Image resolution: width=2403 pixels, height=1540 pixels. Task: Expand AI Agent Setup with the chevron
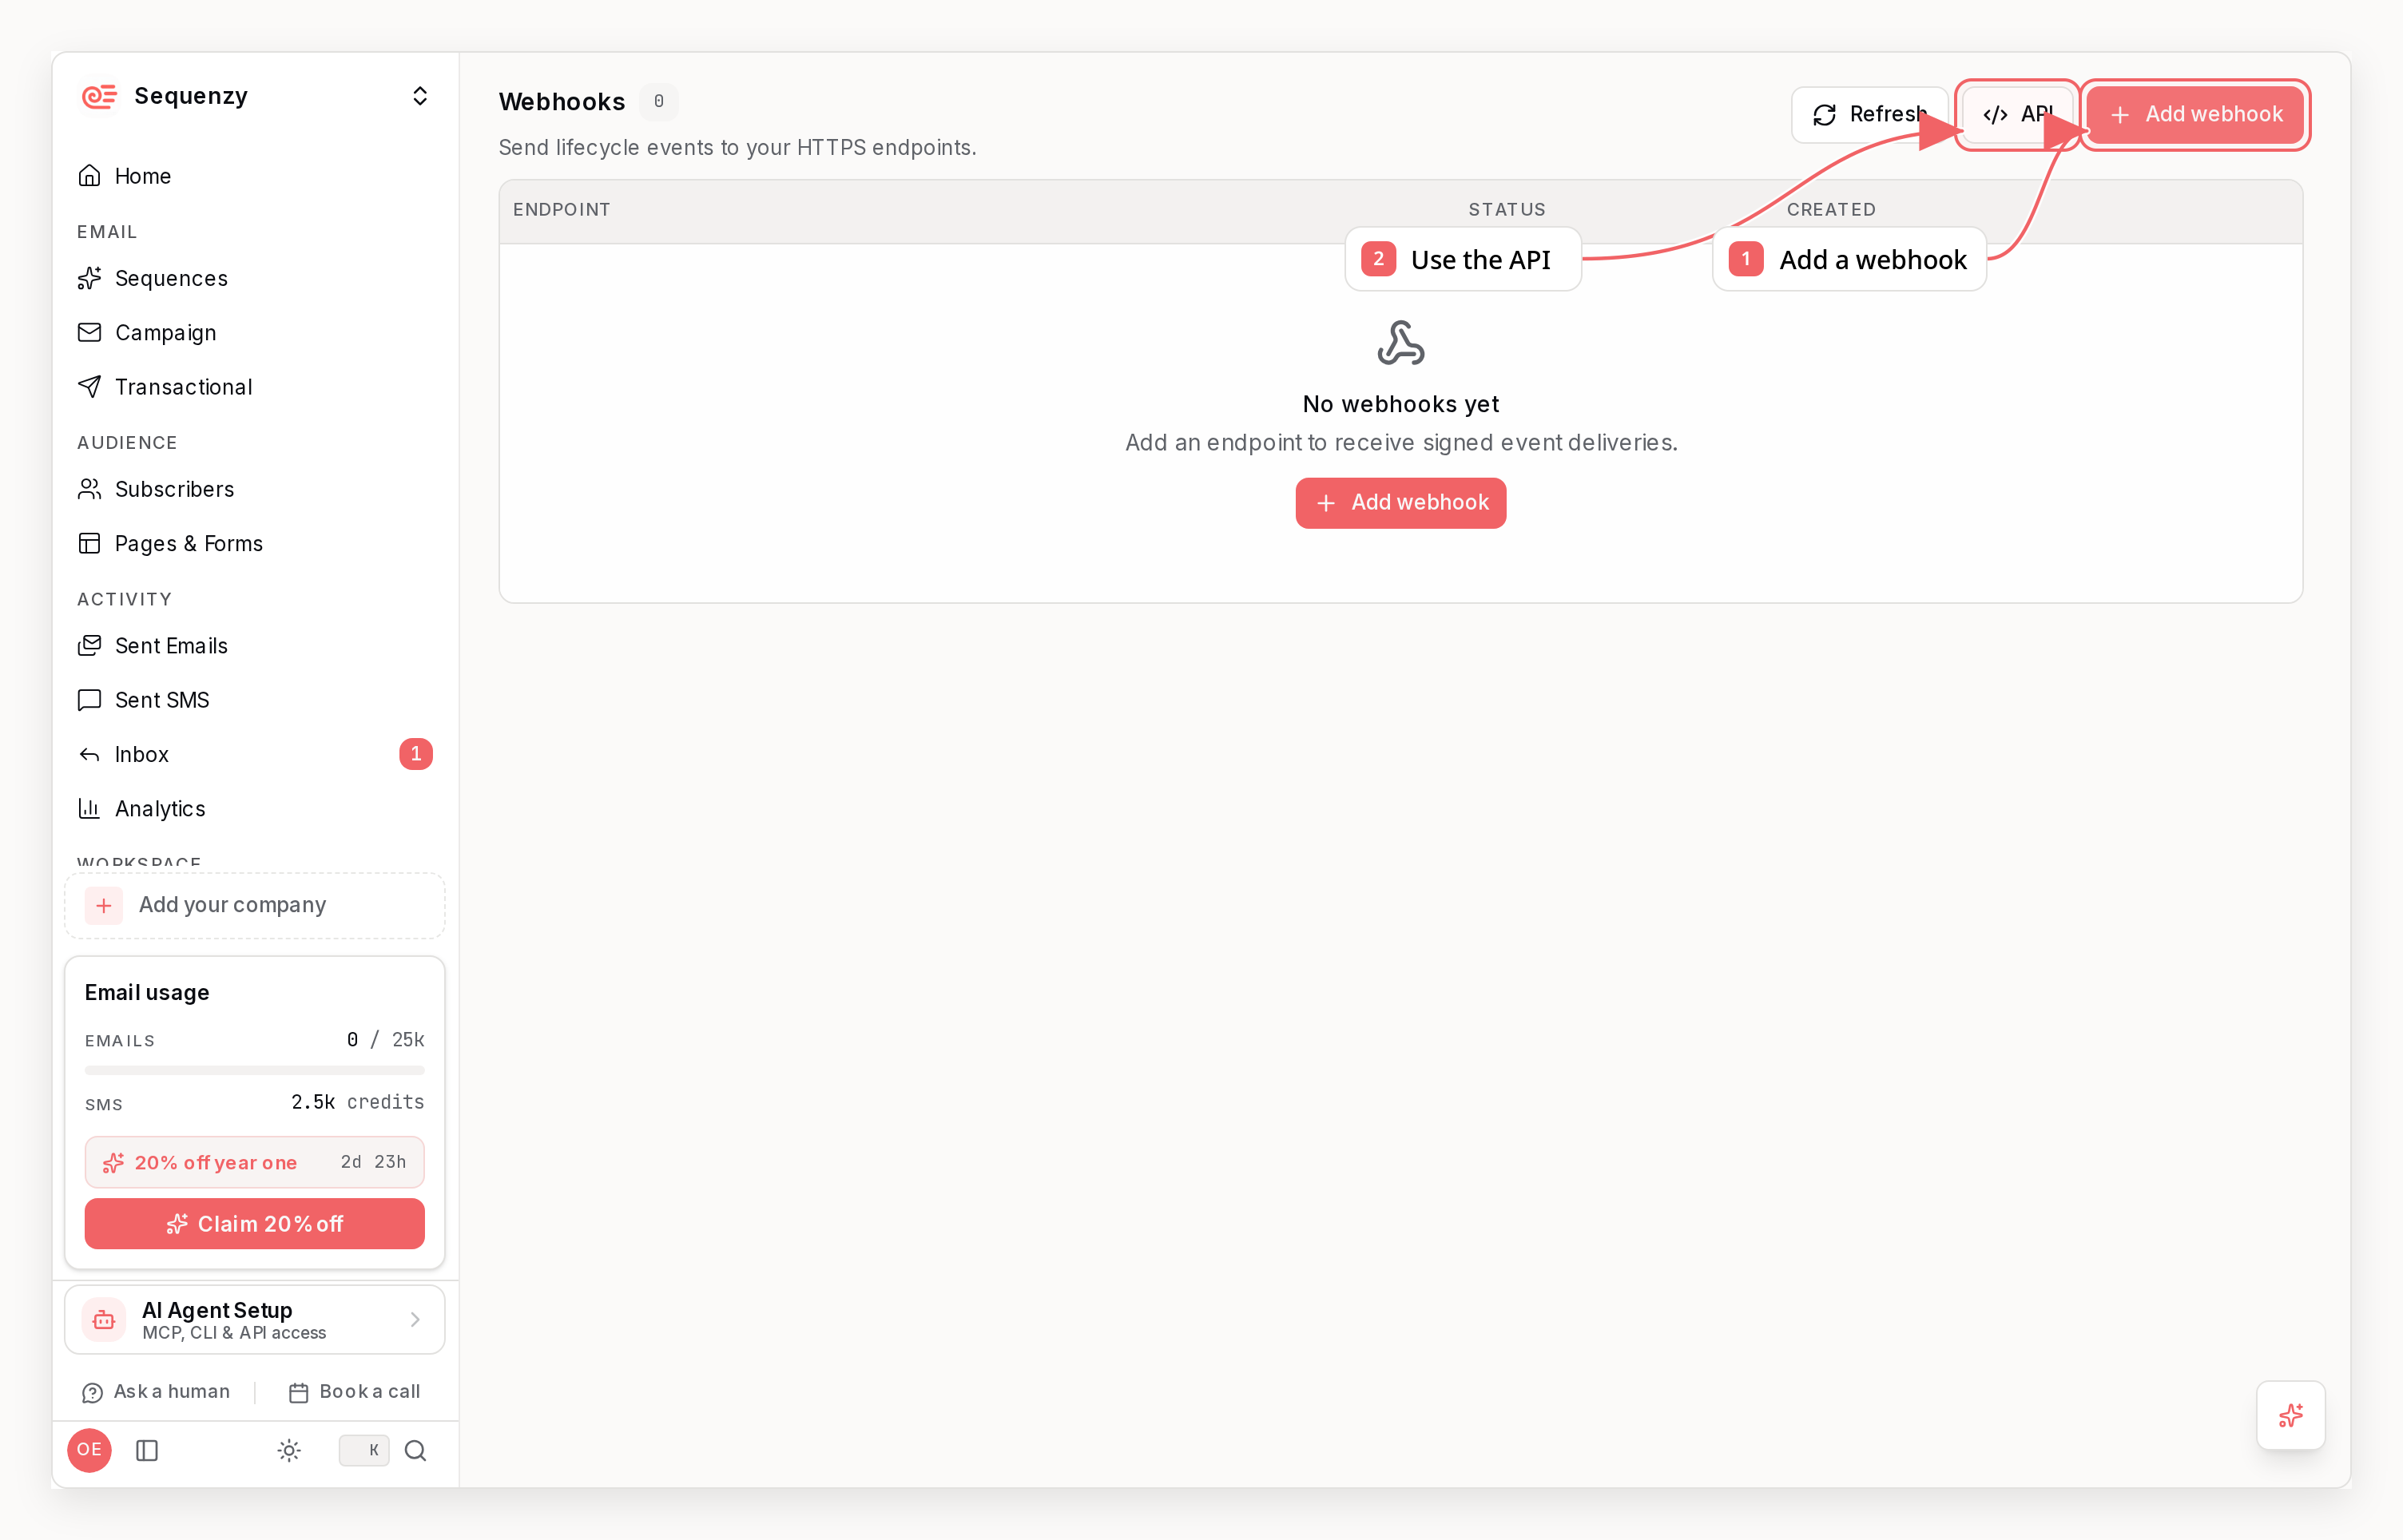(x=415, y=1320)
